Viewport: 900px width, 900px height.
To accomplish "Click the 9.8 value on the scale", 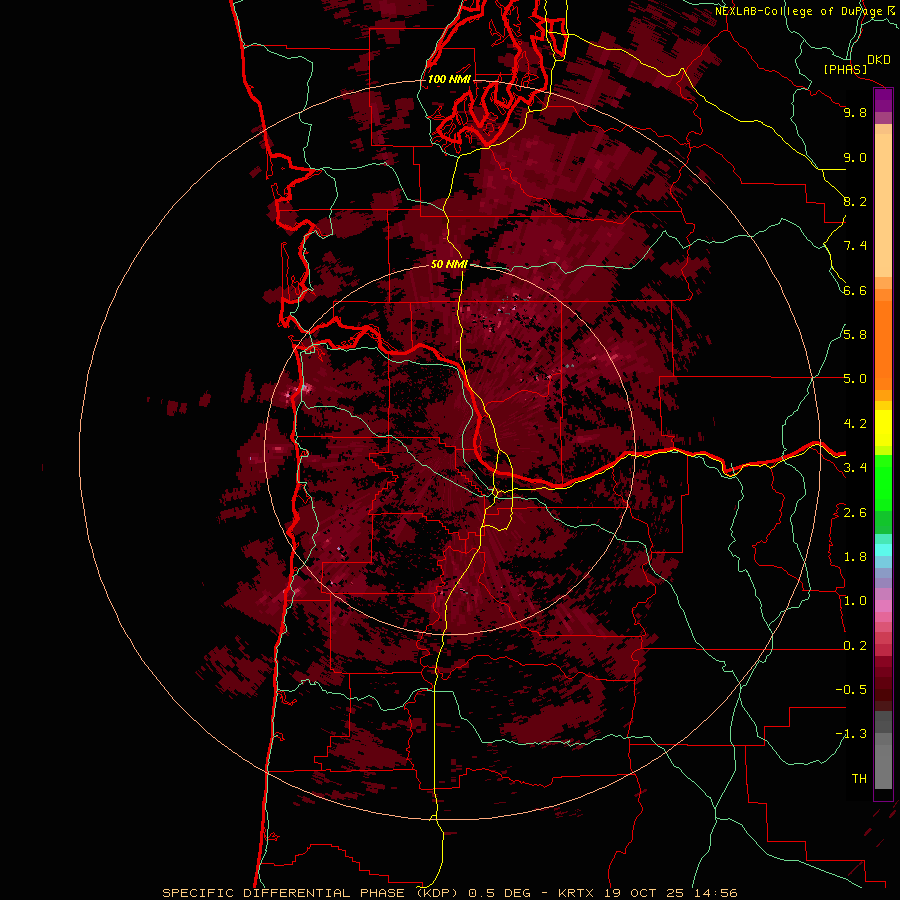I will (x=855, y=112).
